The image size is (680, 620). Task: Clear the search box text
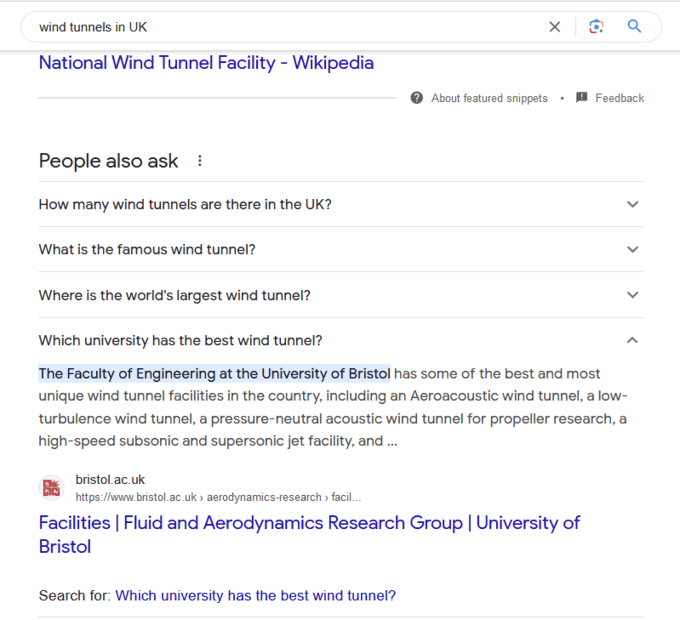click(x=555, y=27)
